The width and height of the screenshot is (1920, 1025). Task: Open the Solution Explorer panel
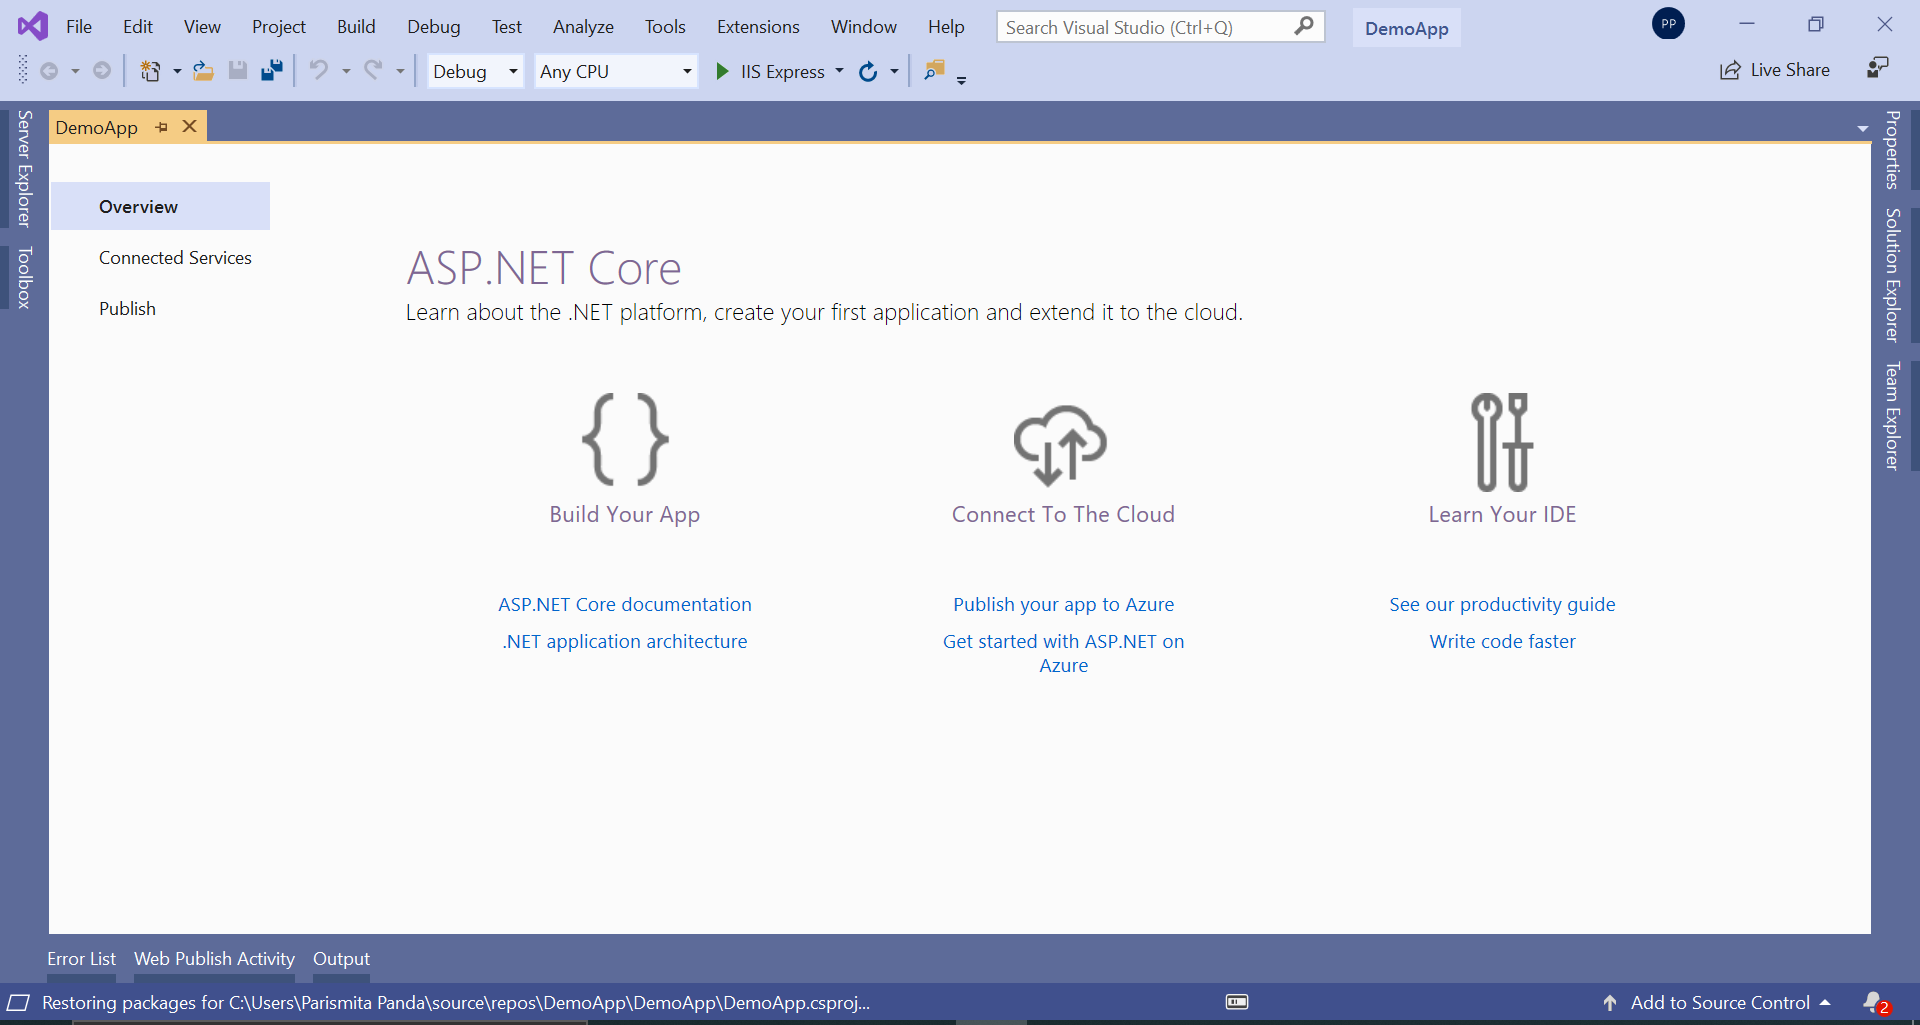[x=1891, y=277]
